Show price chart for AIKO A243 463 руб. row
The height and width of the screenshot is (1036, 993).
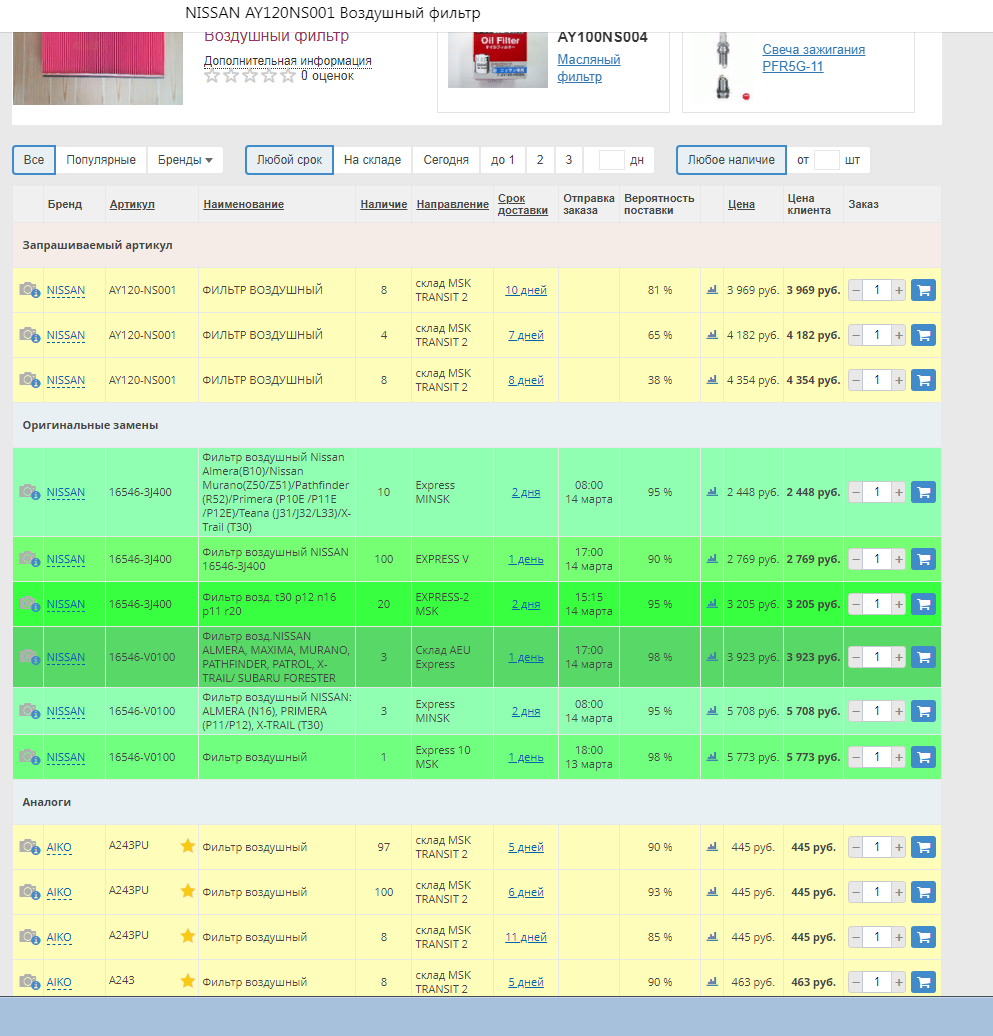coord(712,982)
